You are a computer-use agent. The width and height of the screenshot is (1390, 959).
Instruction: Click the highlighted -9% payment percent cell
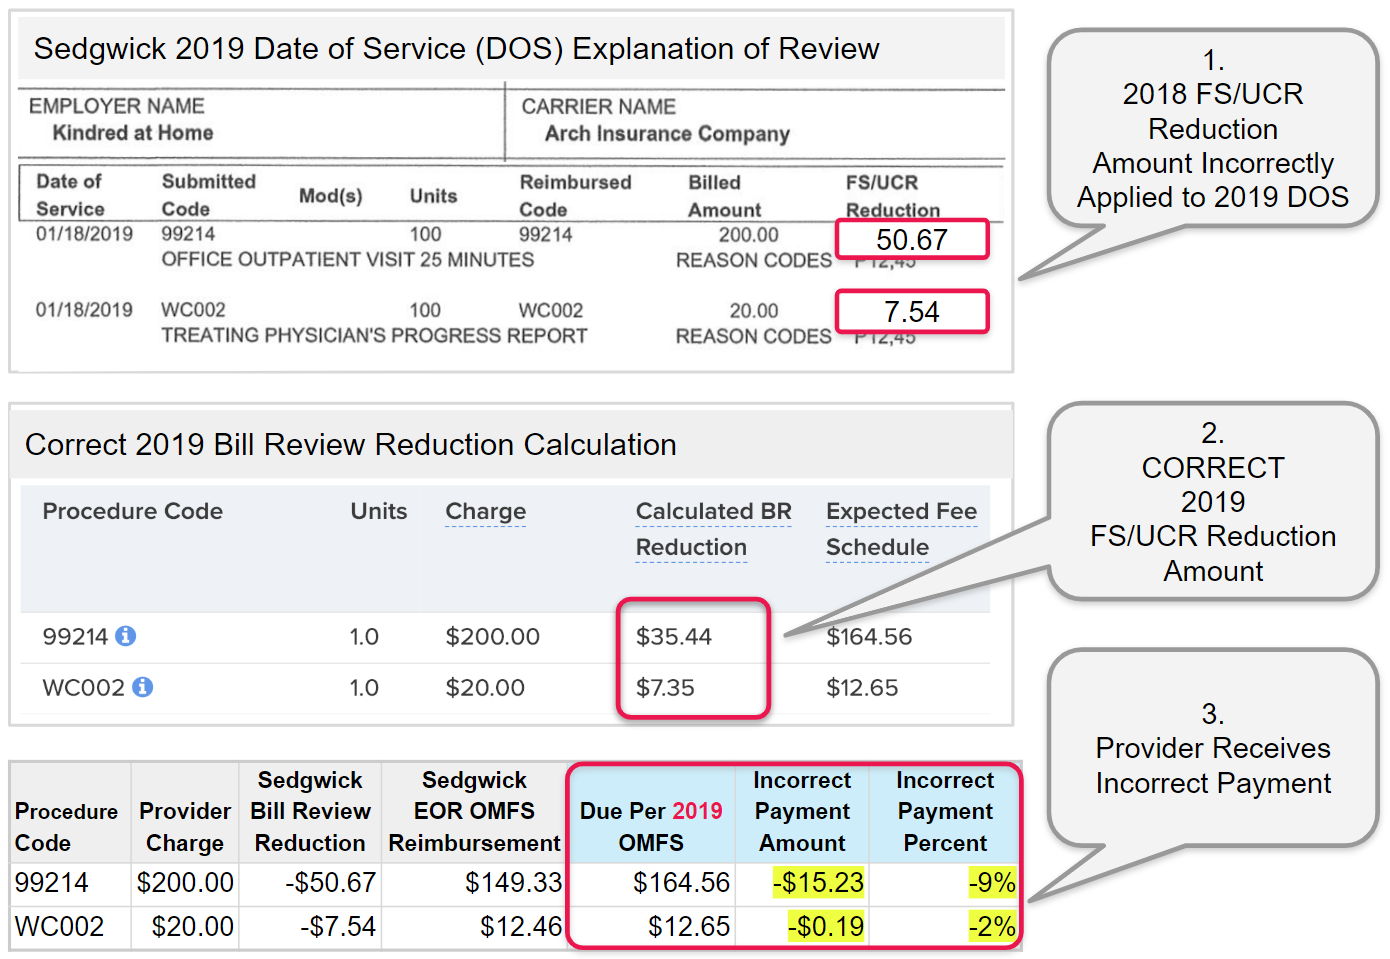click(991, 883)
